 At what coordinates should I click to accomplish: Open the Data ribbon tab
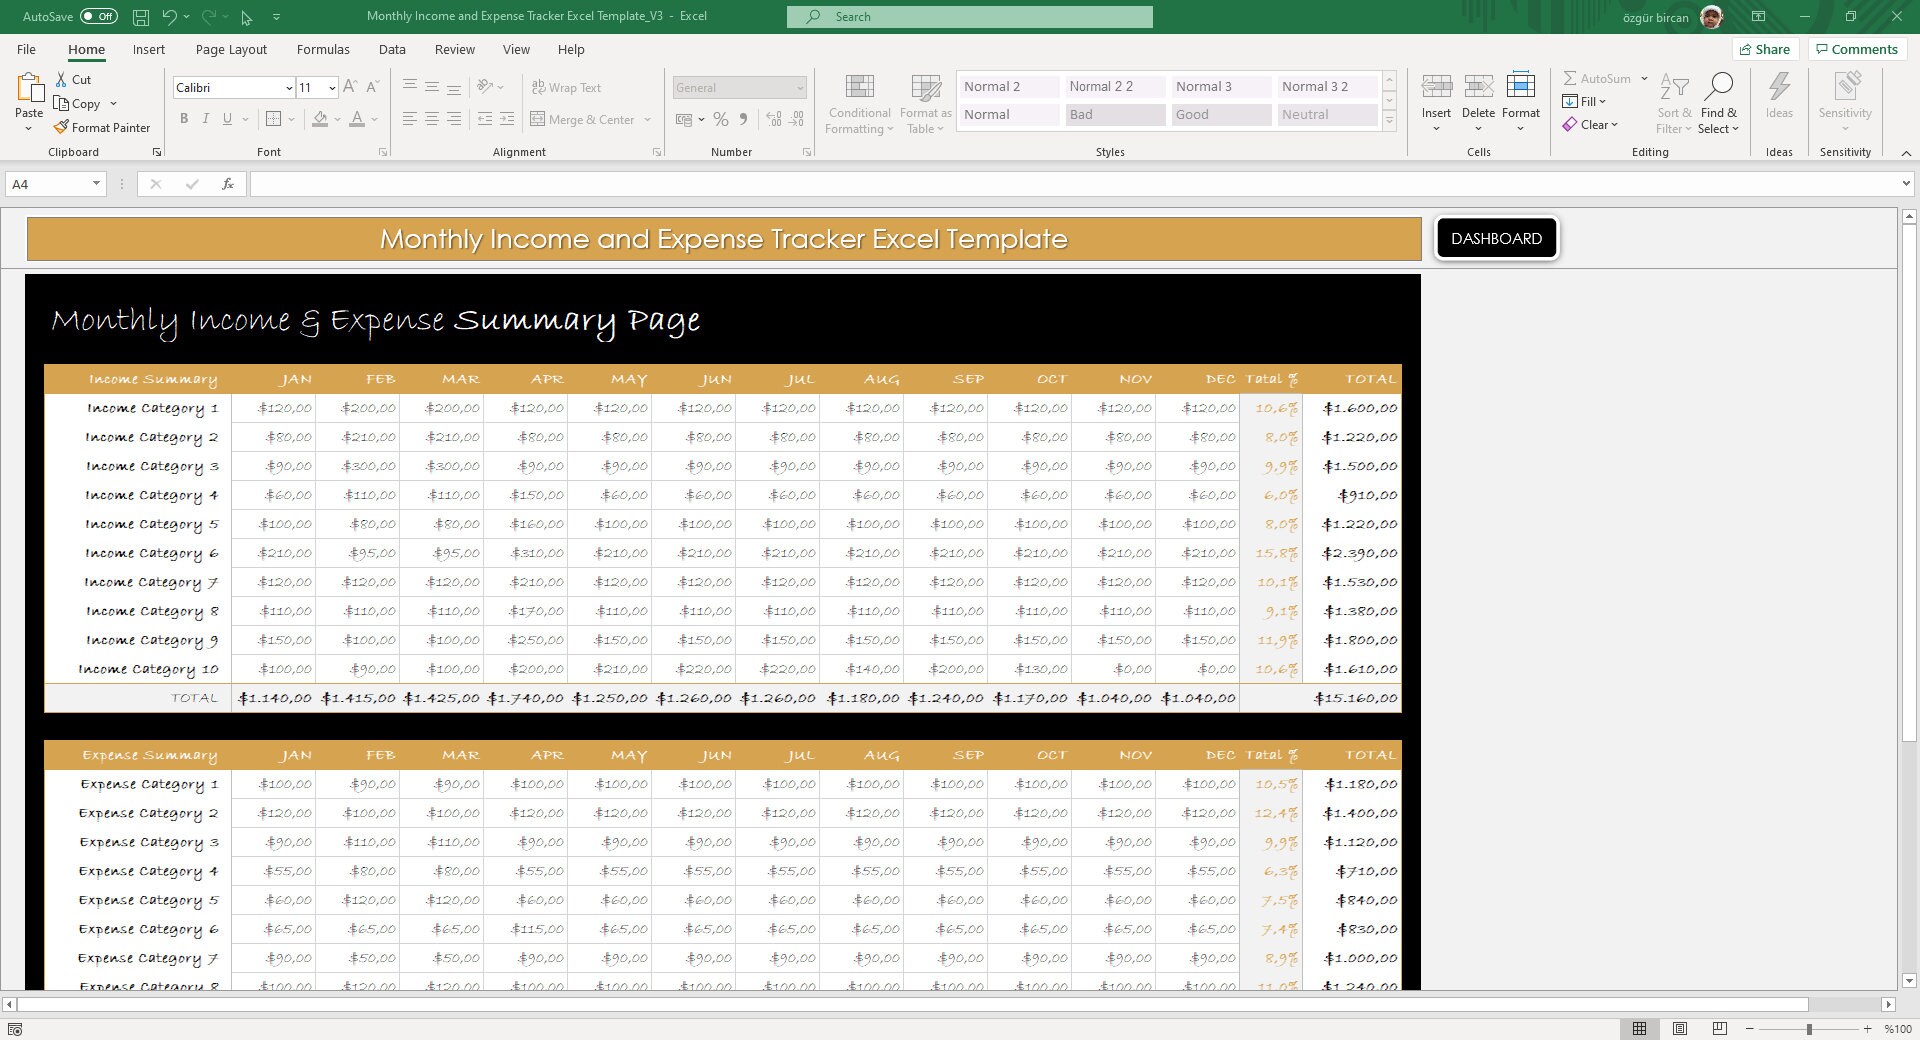click(392, 49)
